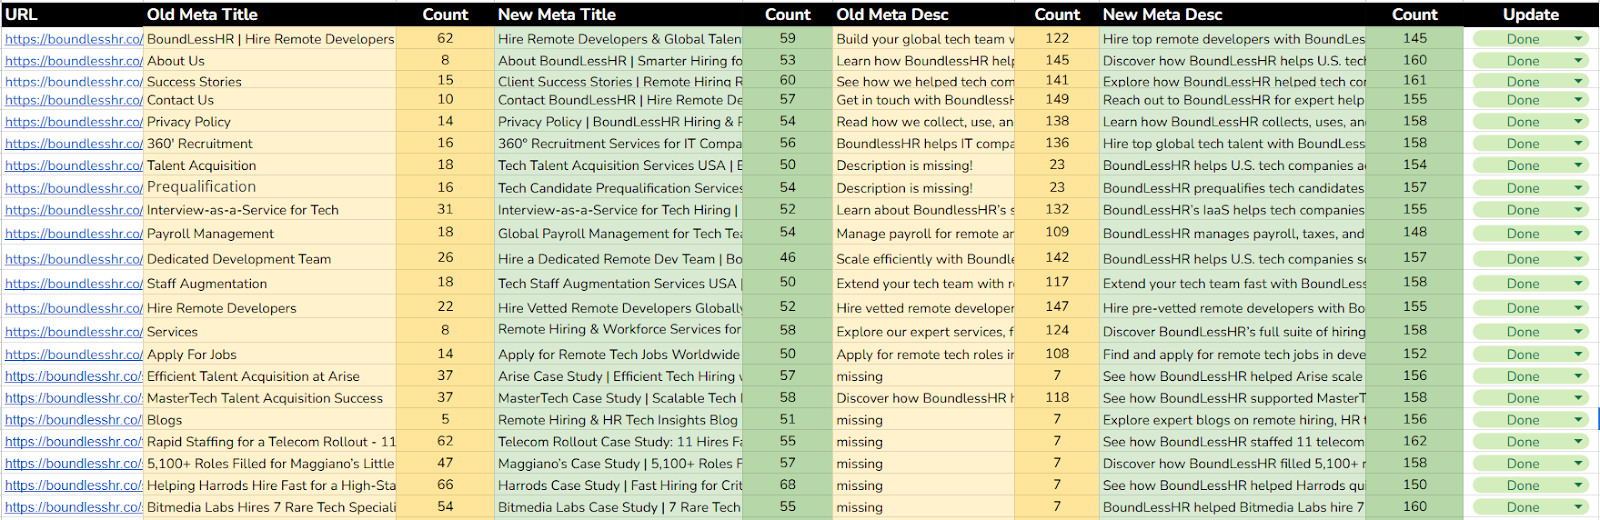Click the New Meta Desc column header
This screenshot has width=1600, height=520.
point(1233,14)
